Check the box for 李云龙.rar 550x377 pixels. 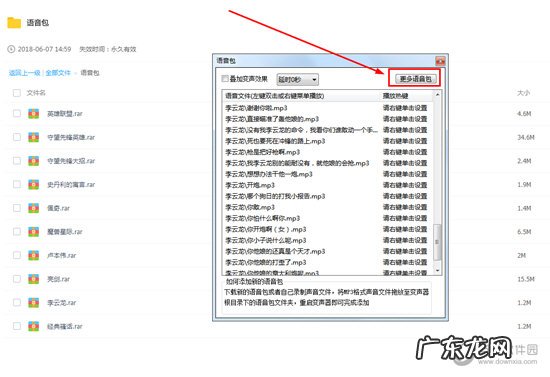point(16,302)
